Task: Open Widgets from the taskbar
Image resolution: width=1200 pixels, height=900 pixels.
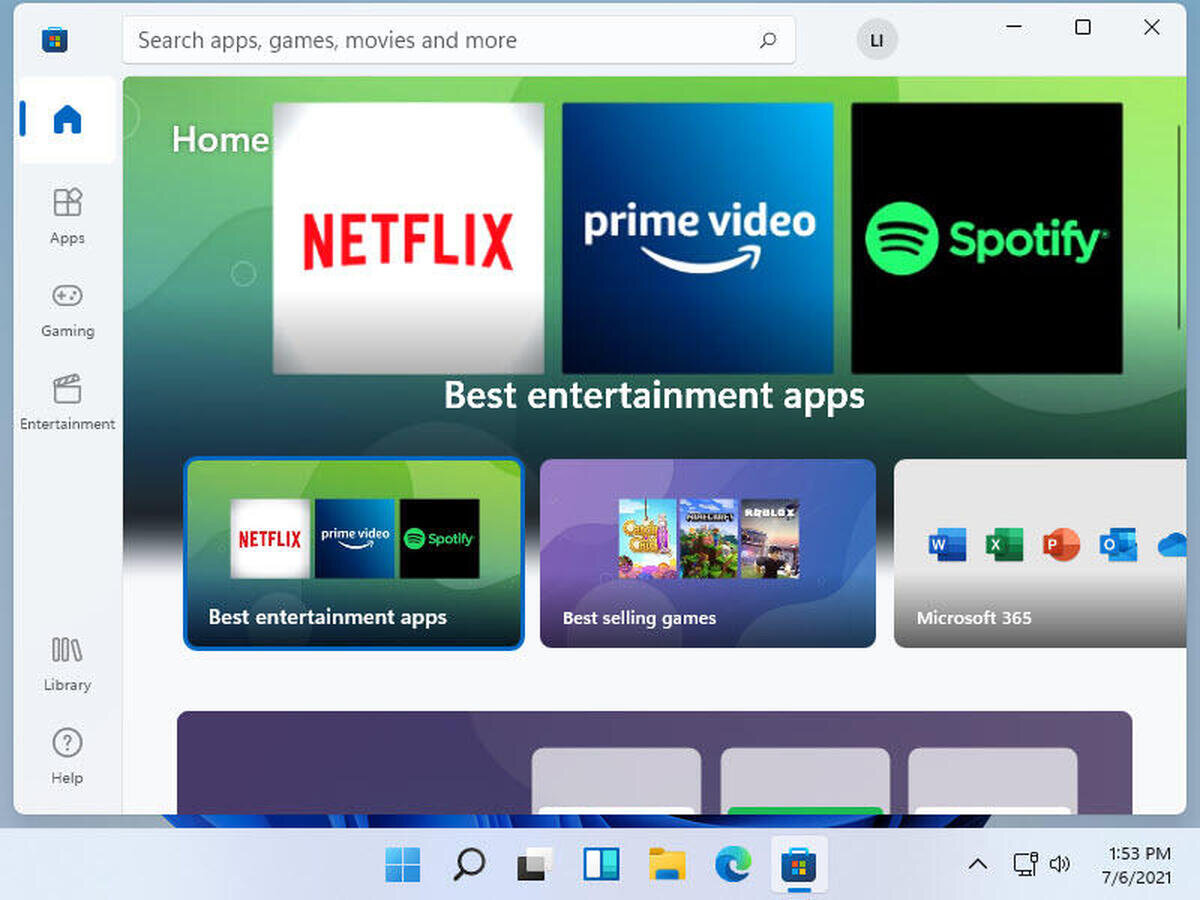Action: click(x=601, y=865)
